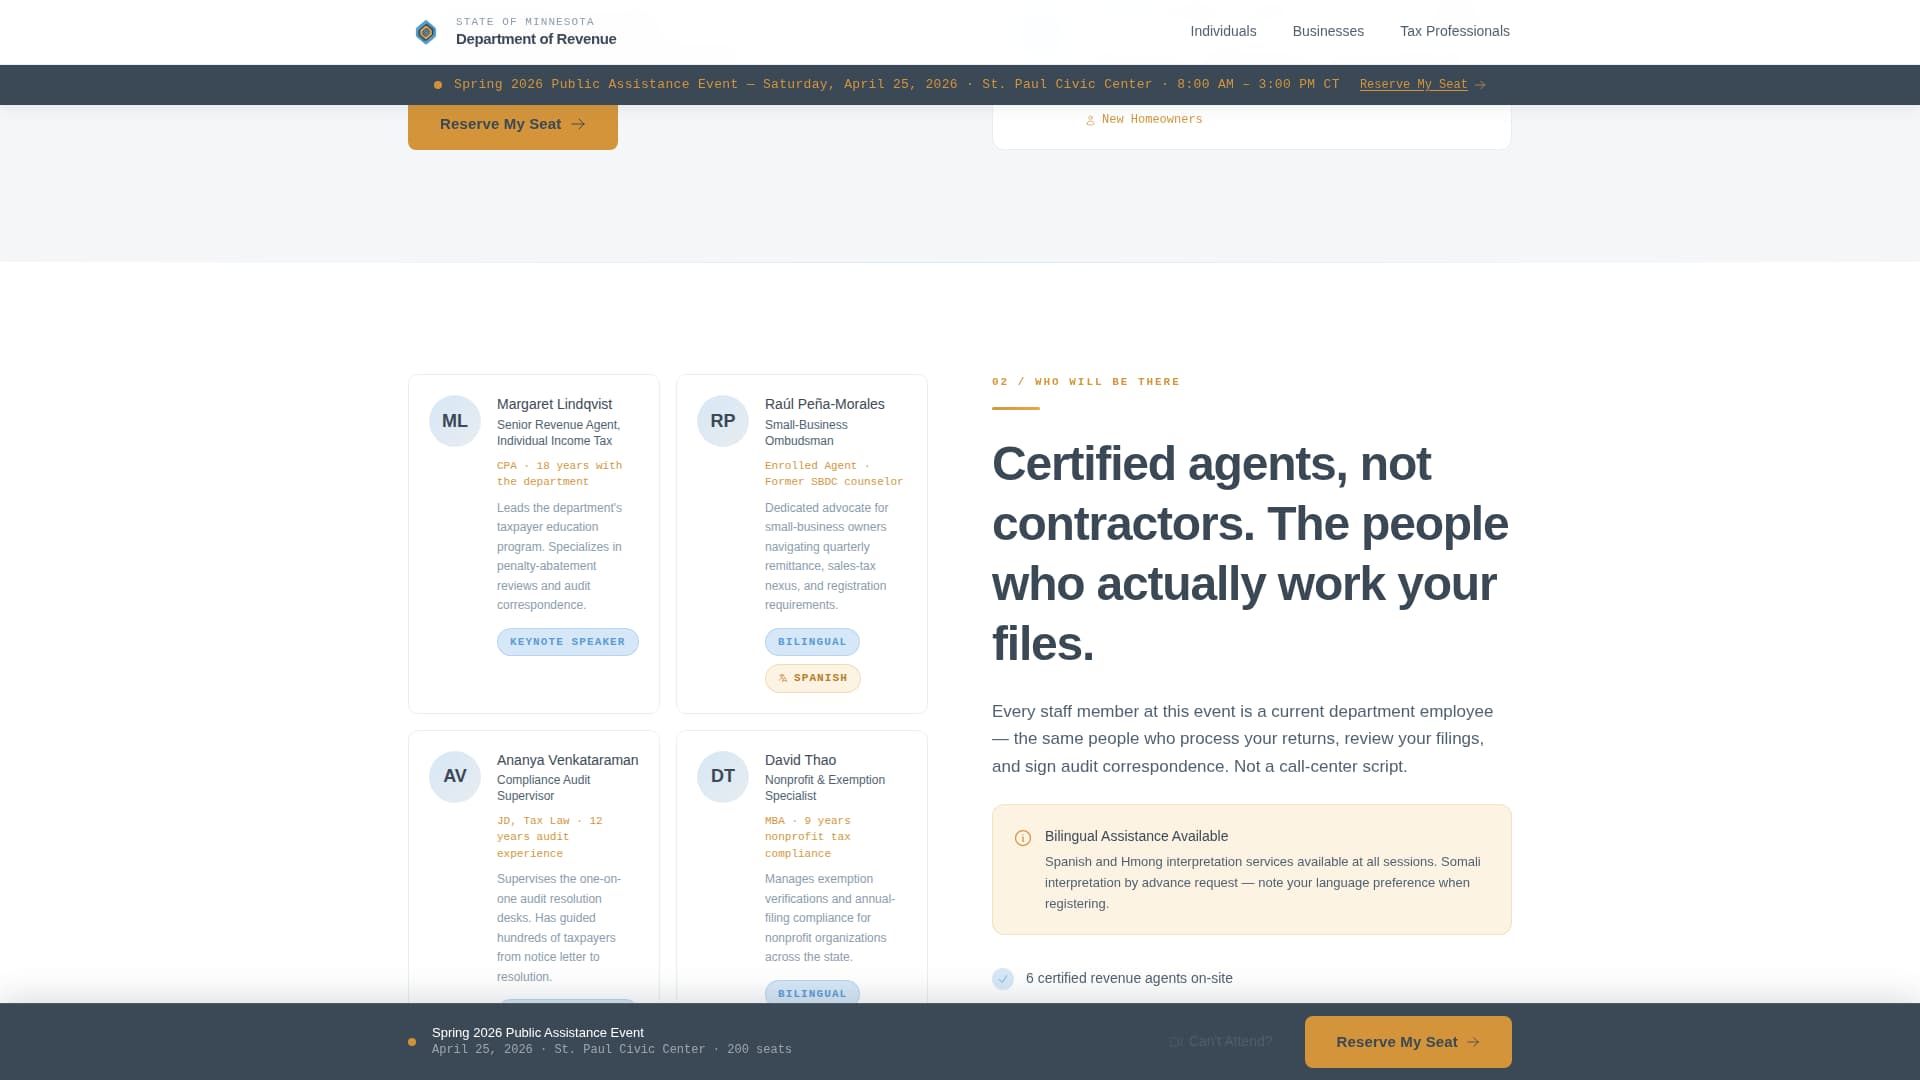Click the Bilingual badge on Raúl's card
This screenshot has height=1080, width=1920.
point(812,642)
